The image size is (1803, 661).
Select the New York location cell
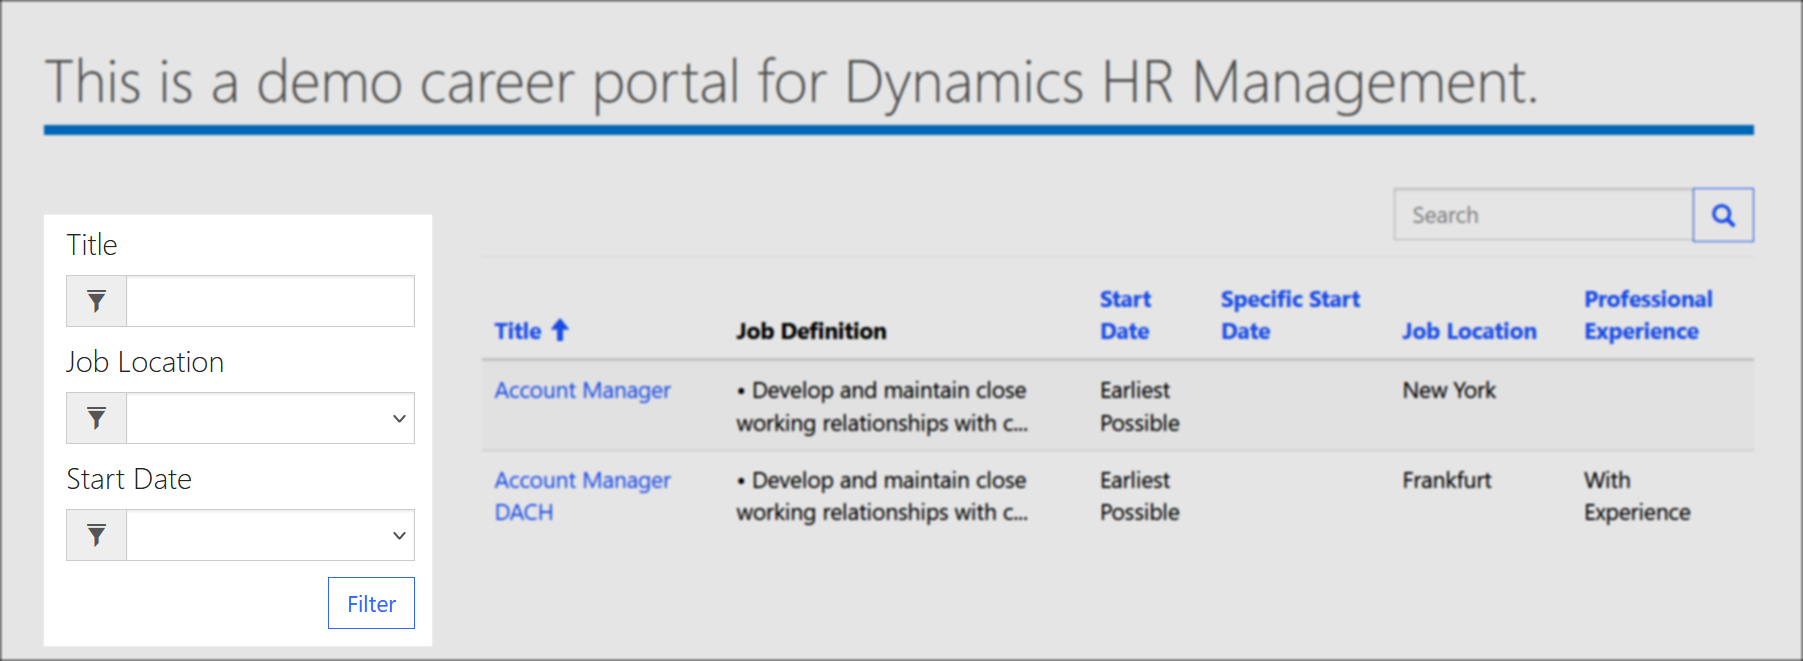click(x=1448, y=390)
